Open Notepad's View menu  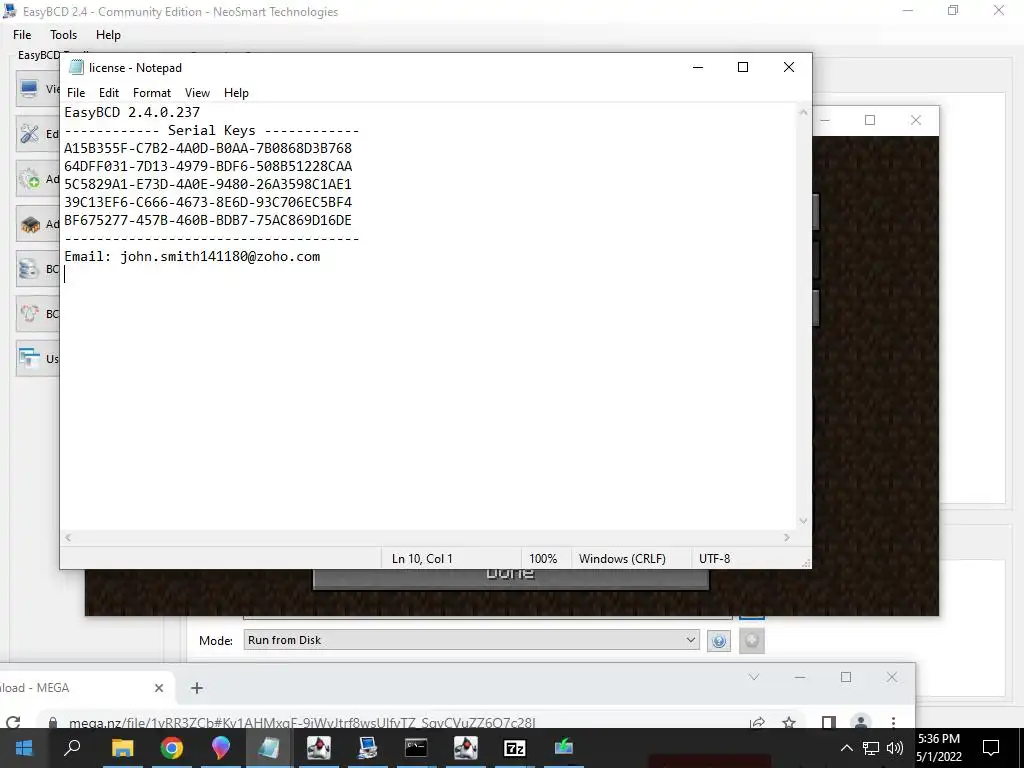(x=197, y=93)
